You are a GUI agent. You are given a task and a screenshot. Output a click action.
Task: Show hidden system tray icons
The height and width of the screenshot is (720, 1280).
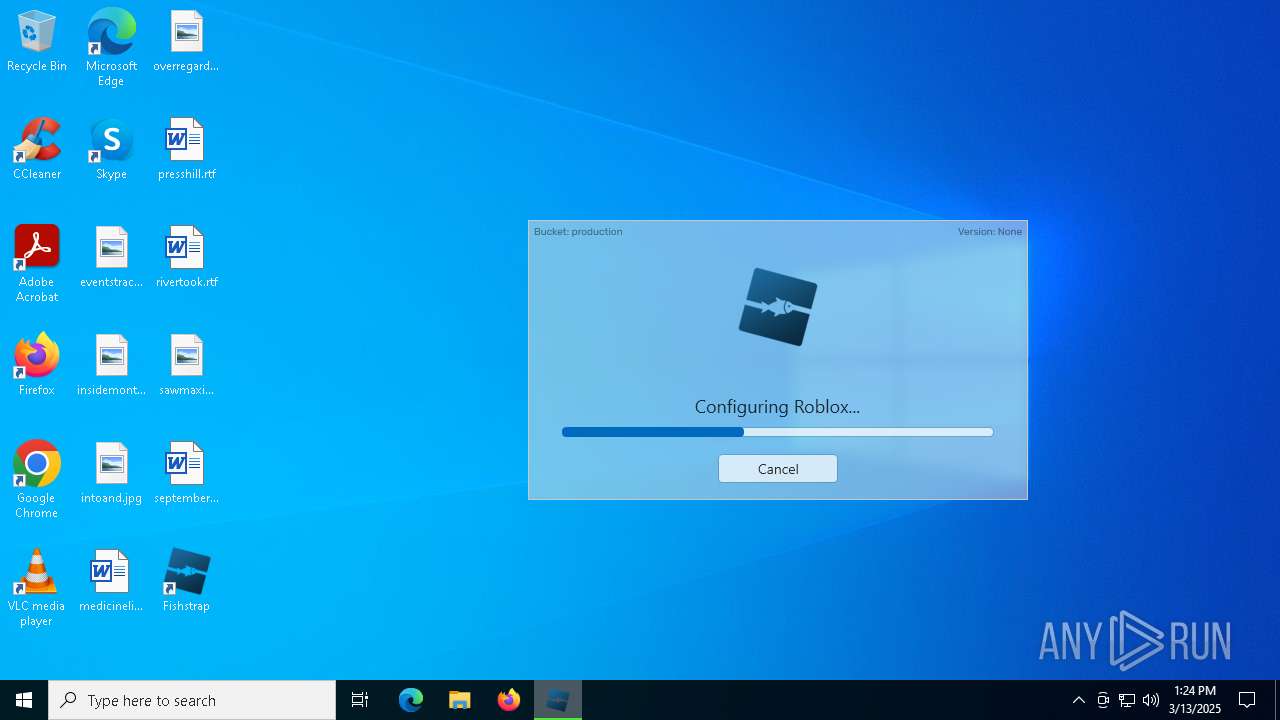tap(1079, 700)
